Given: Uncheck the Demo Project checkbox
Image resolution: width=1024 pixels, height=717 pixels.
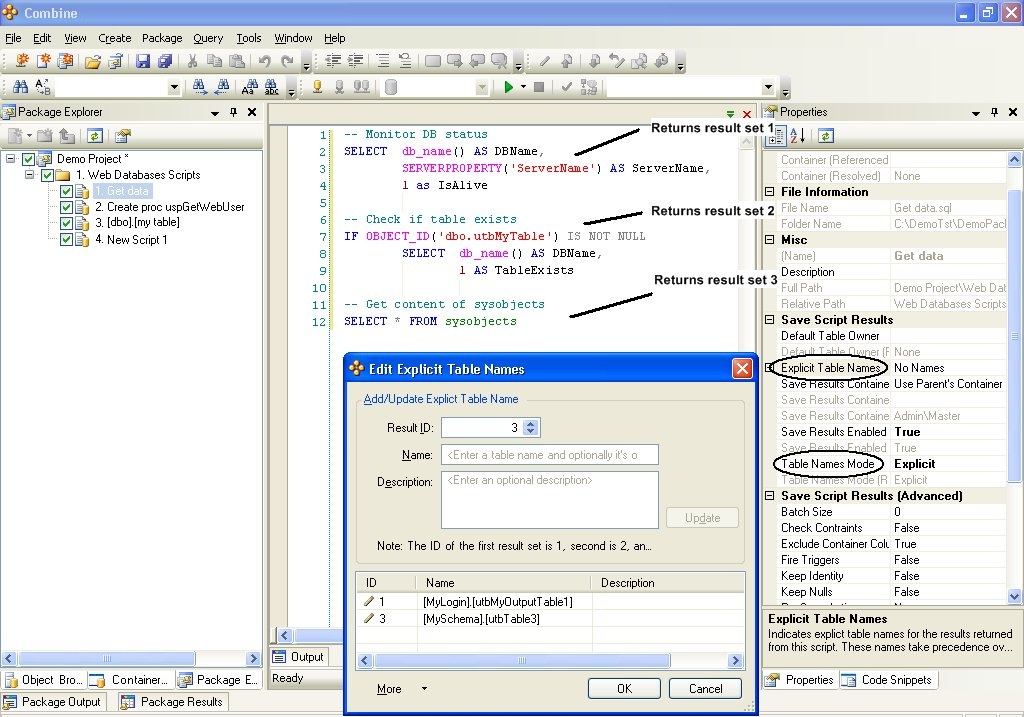Looking at the screenshot, I should (x=28, y=160).
